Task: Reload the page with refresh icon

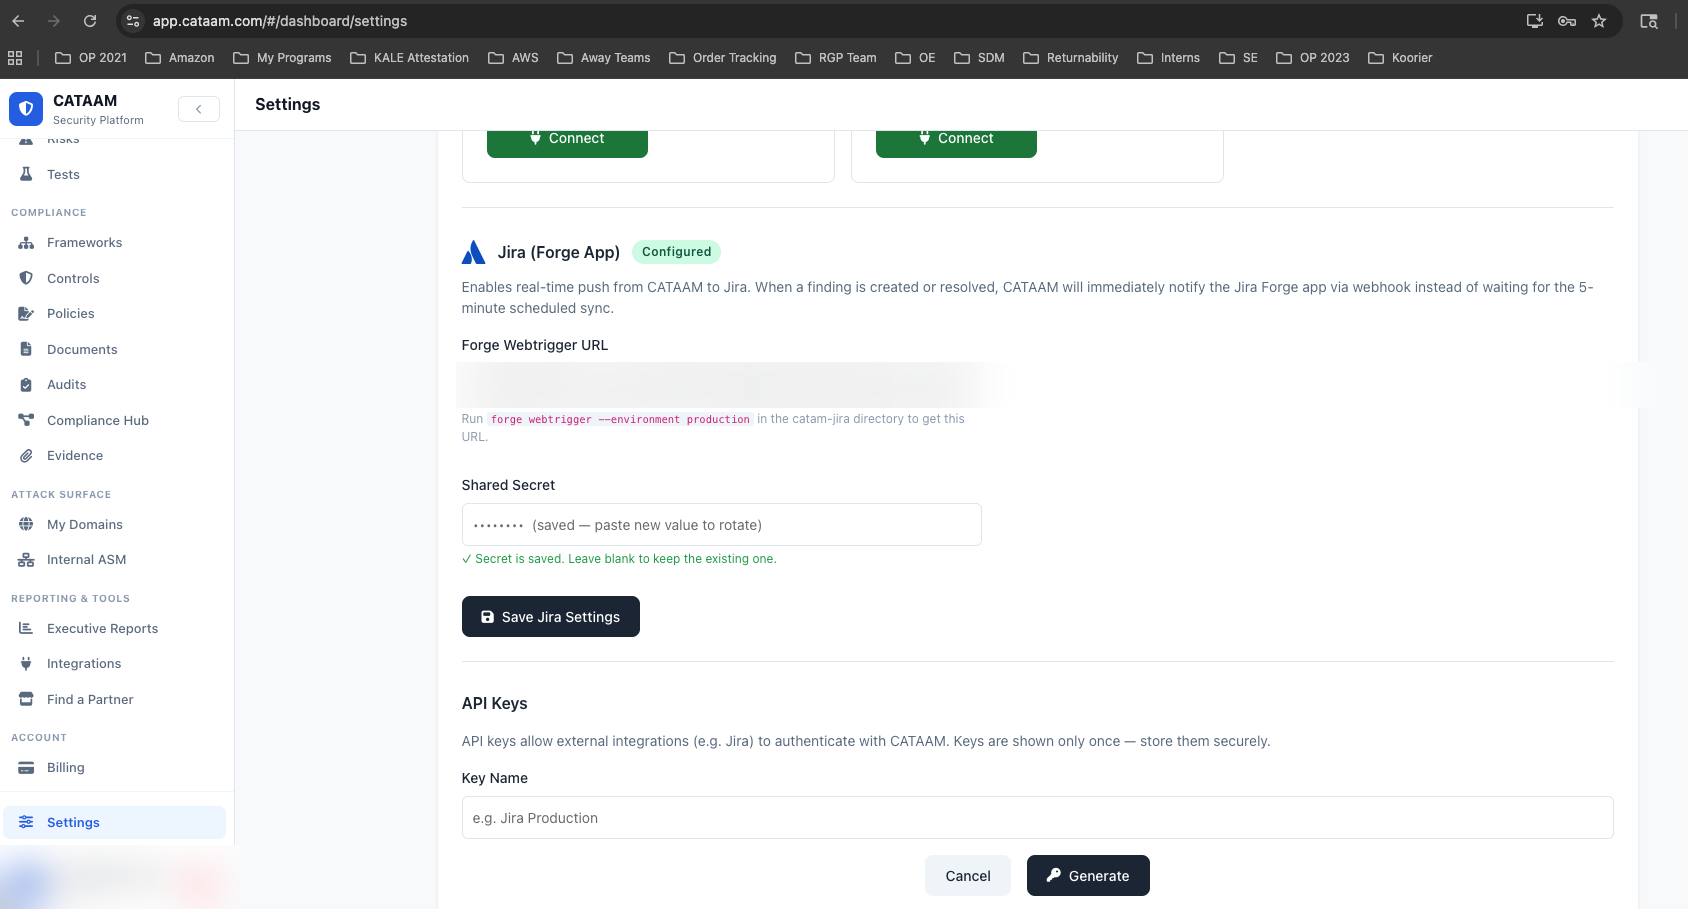Action: coord(90,21)
